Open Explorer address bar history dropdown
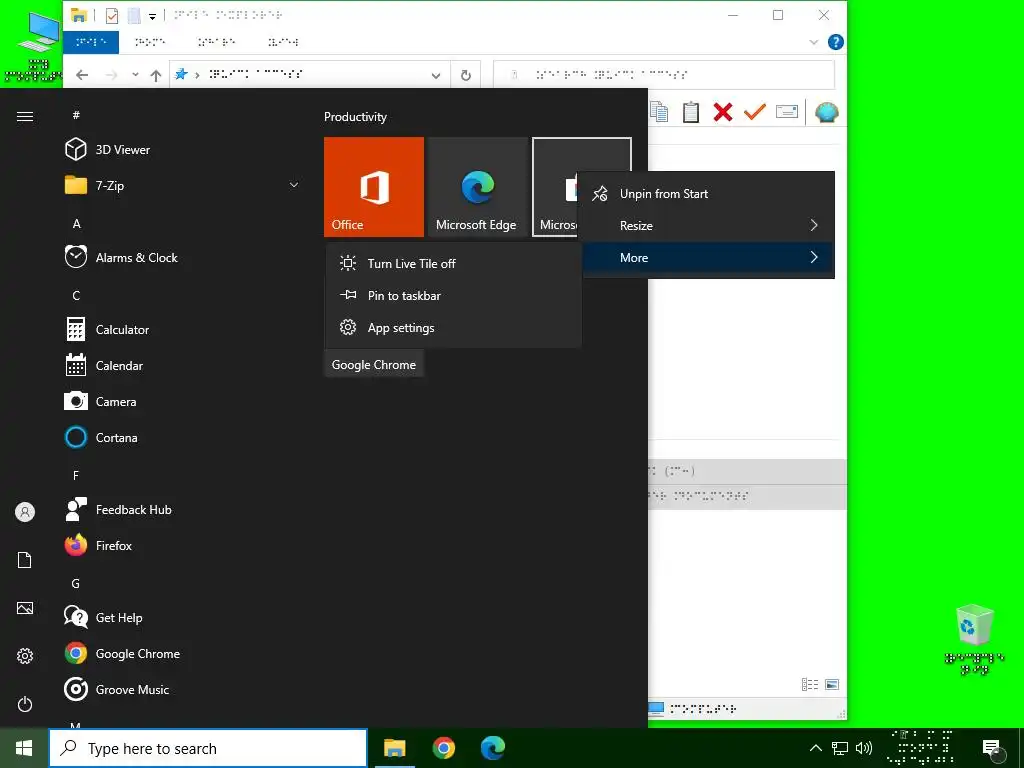This screenshot has width=1024, height=768. [436, 76]
